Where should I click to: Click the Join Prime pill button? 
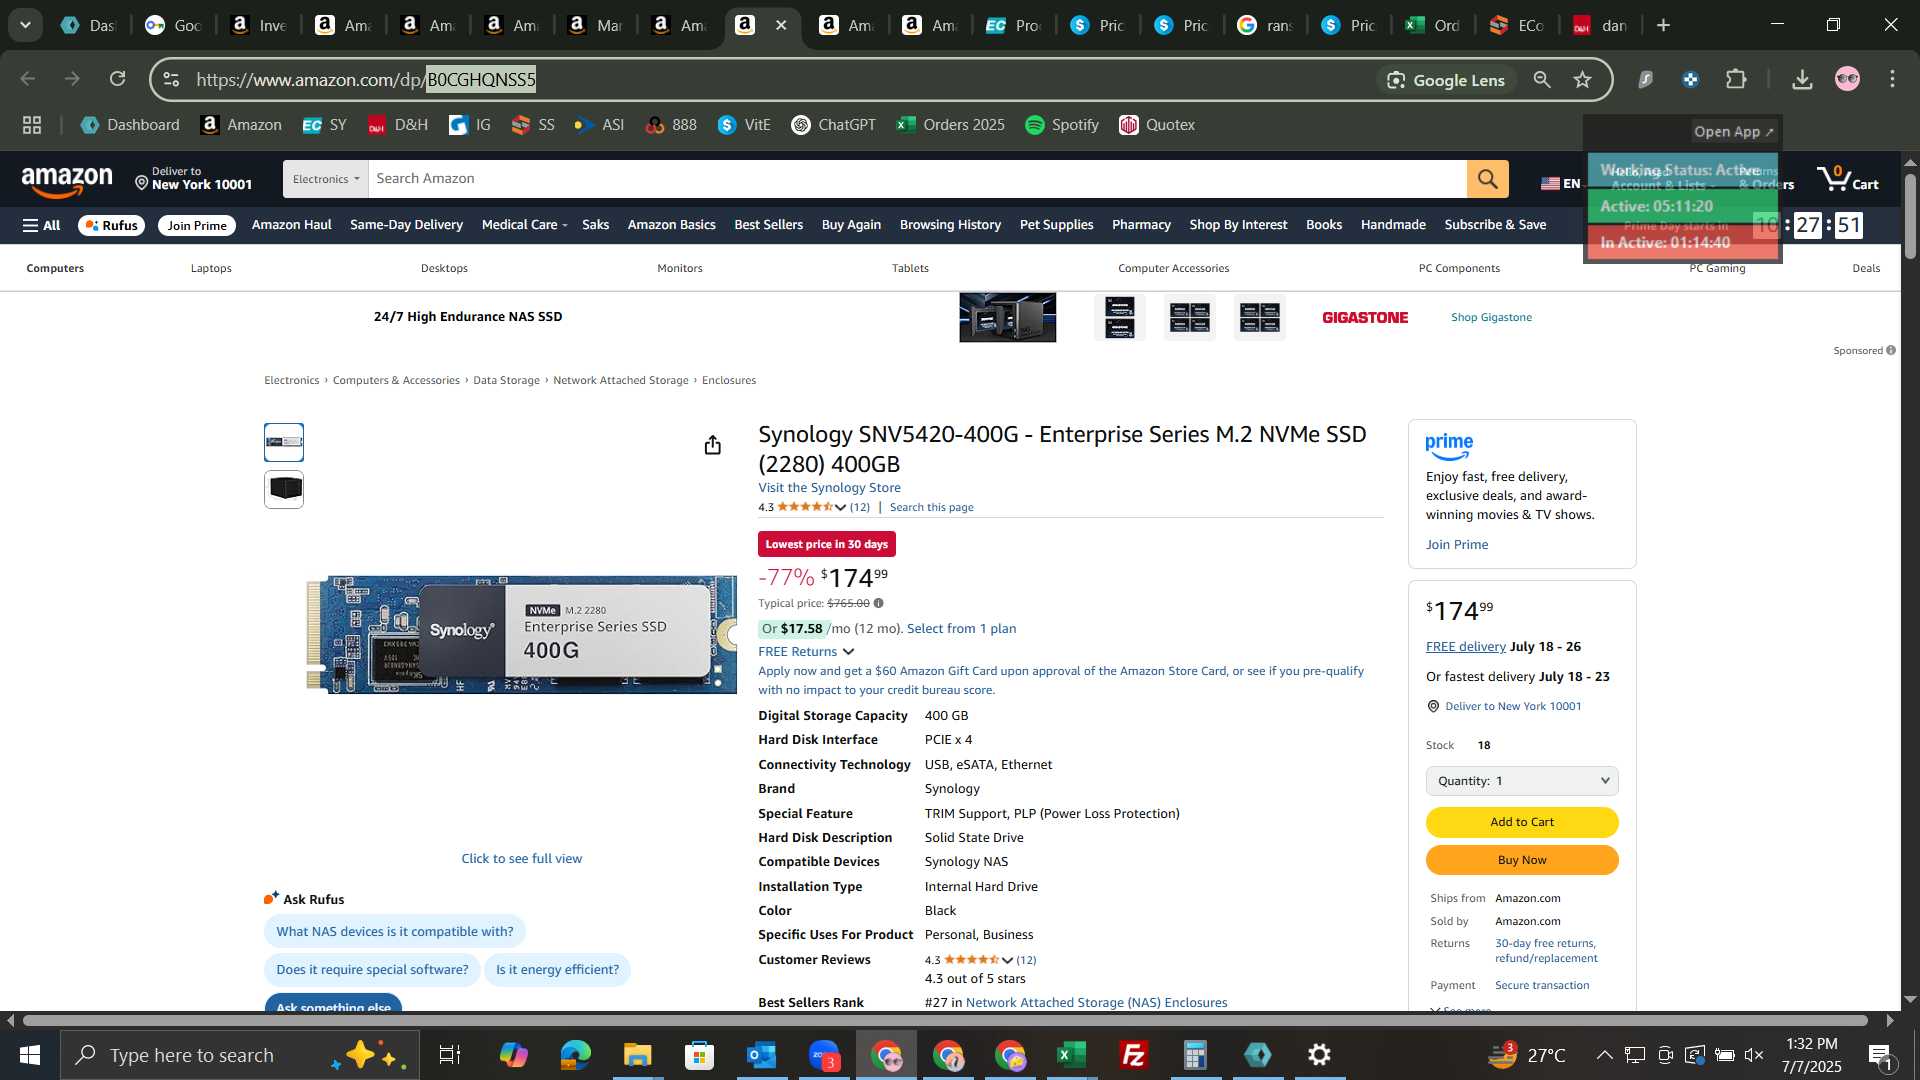197,226
